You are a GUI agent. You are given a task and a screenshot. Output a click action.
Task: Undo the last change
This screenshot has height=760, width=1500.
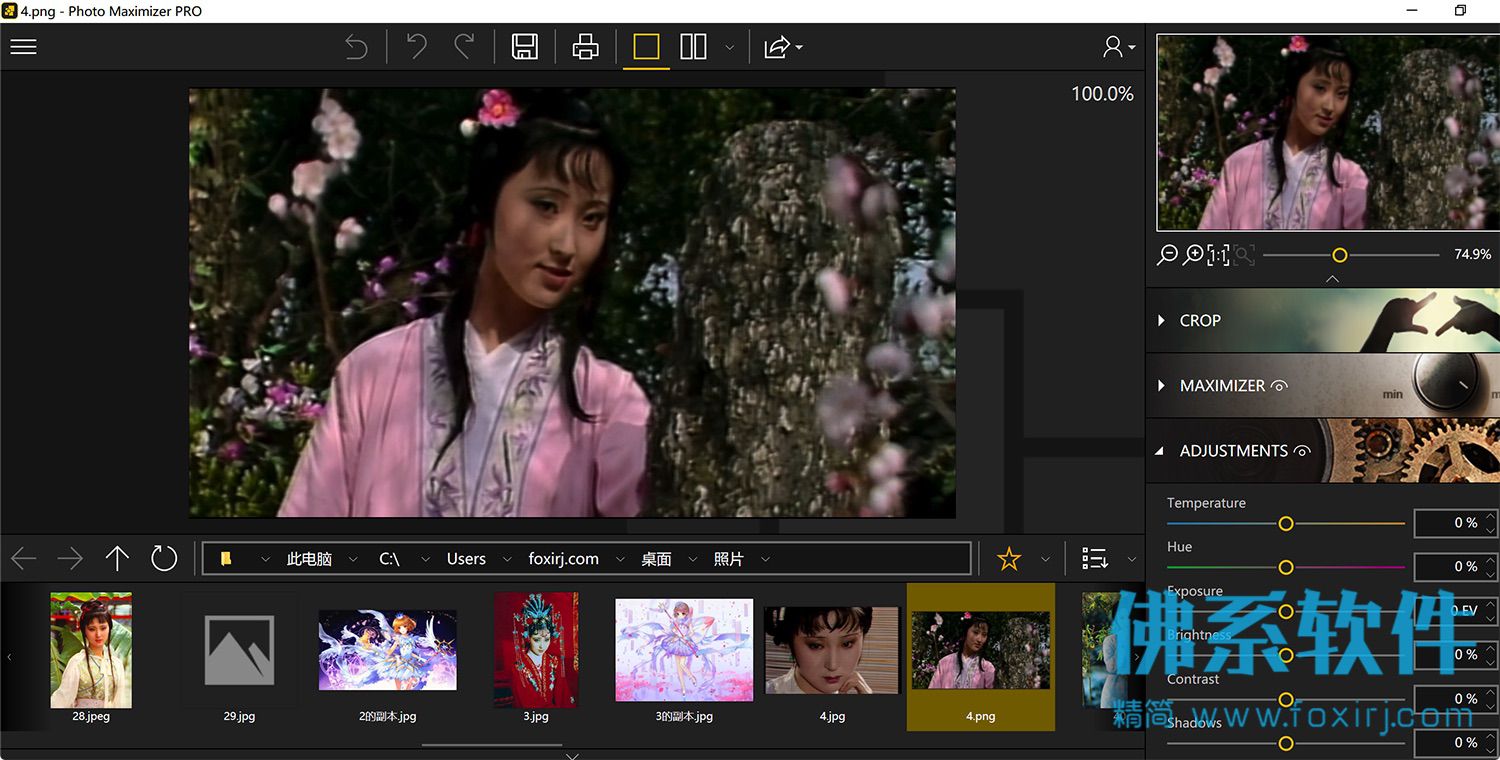tap(417, 47)
